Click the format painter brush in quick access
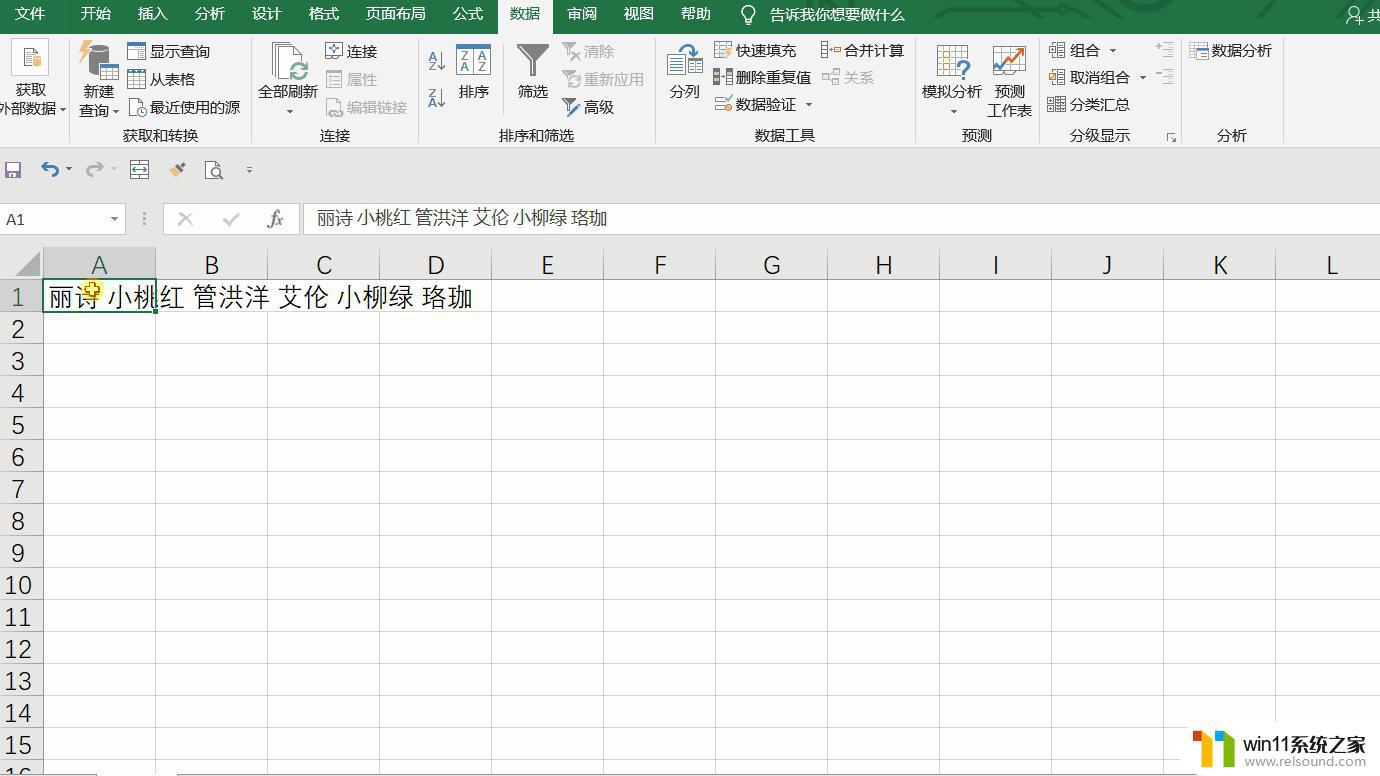Viewport: 1380px width, 776px height. (x=177, y=170)
